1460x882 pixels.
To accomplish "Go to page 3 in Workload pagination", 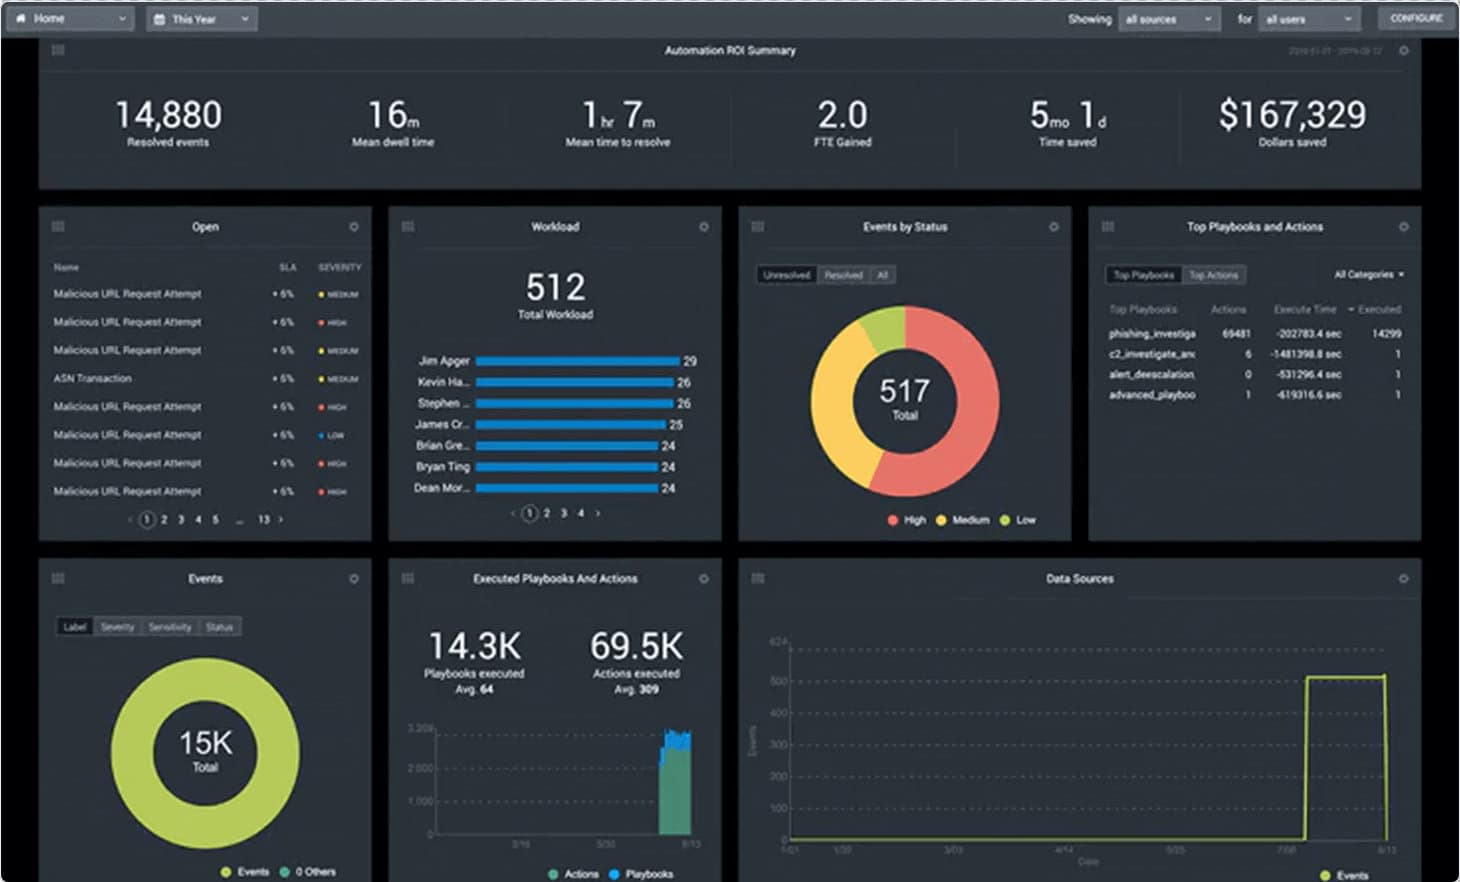I will (x=564, y=513).
